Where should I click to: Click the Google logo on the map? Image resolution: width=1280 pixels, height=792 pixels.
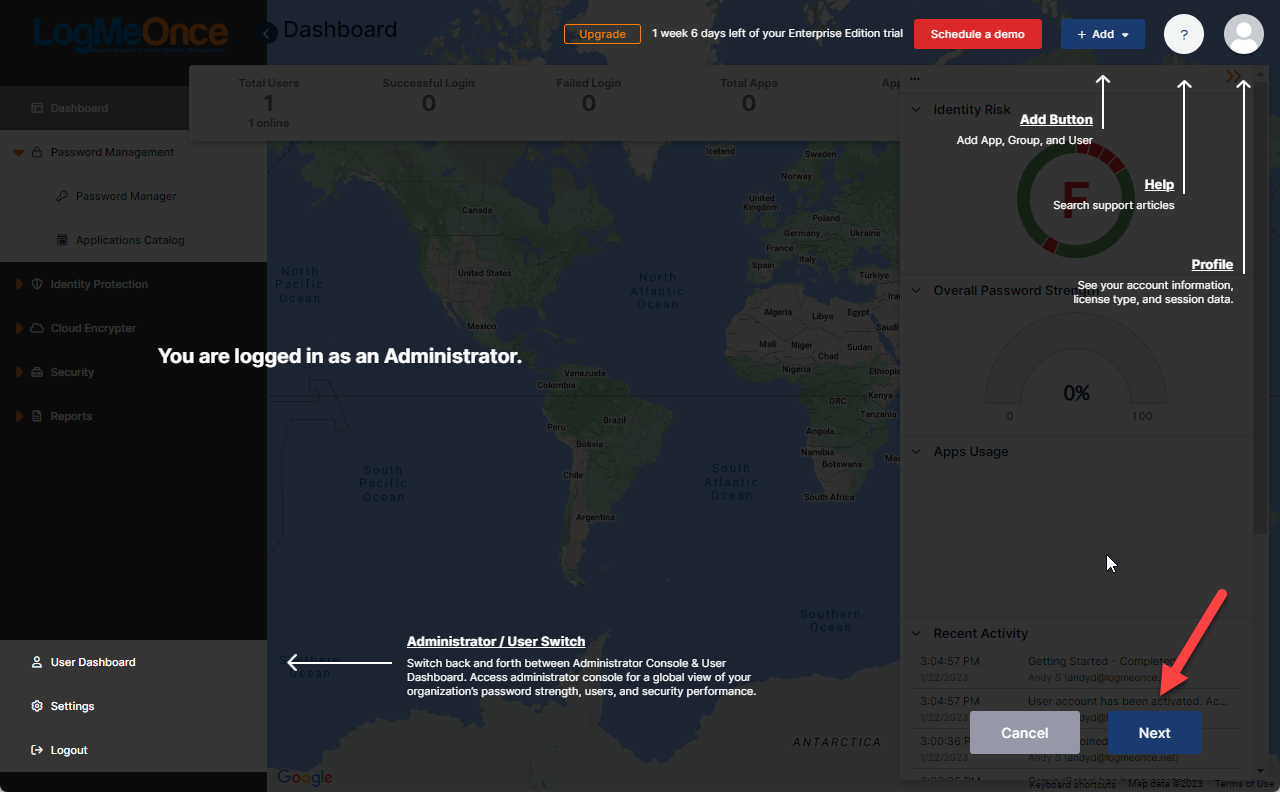[305, 777]
